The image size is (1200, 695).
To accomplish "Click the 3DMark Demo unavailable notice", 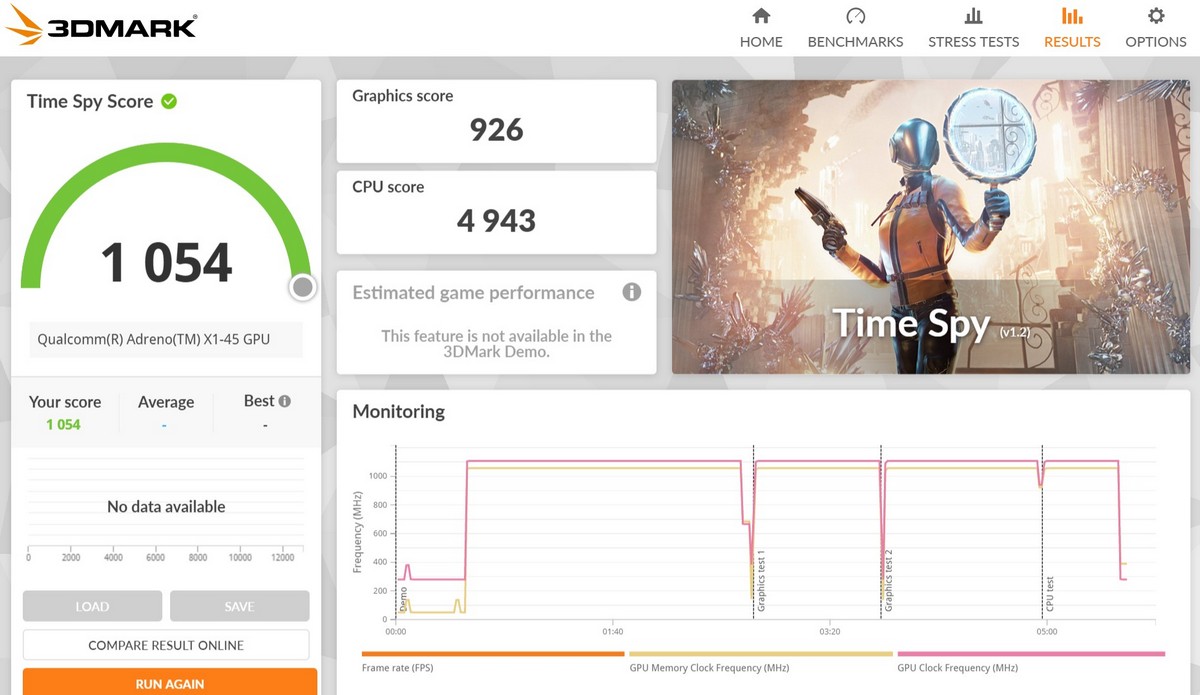I will click(x=496, y=344).
